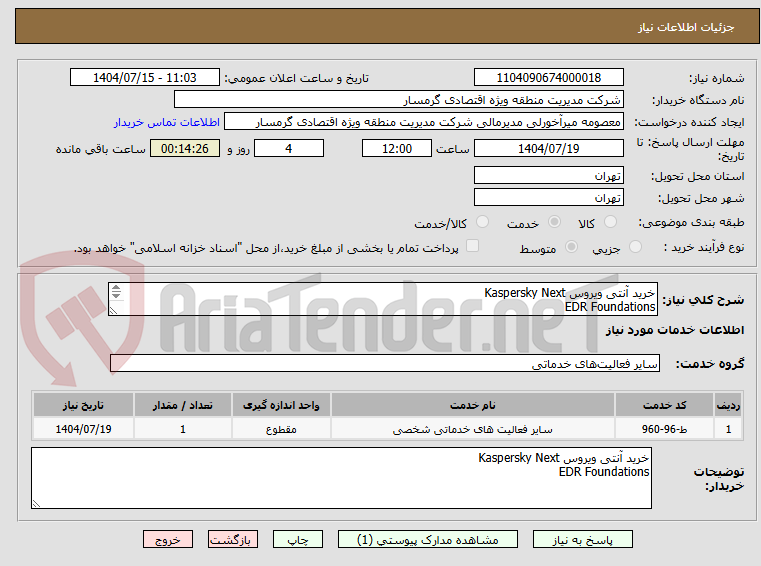This screenshot has height=566, width=761.
Task: Click the پاسخ به نیاز button
Action: pos(582,539)
